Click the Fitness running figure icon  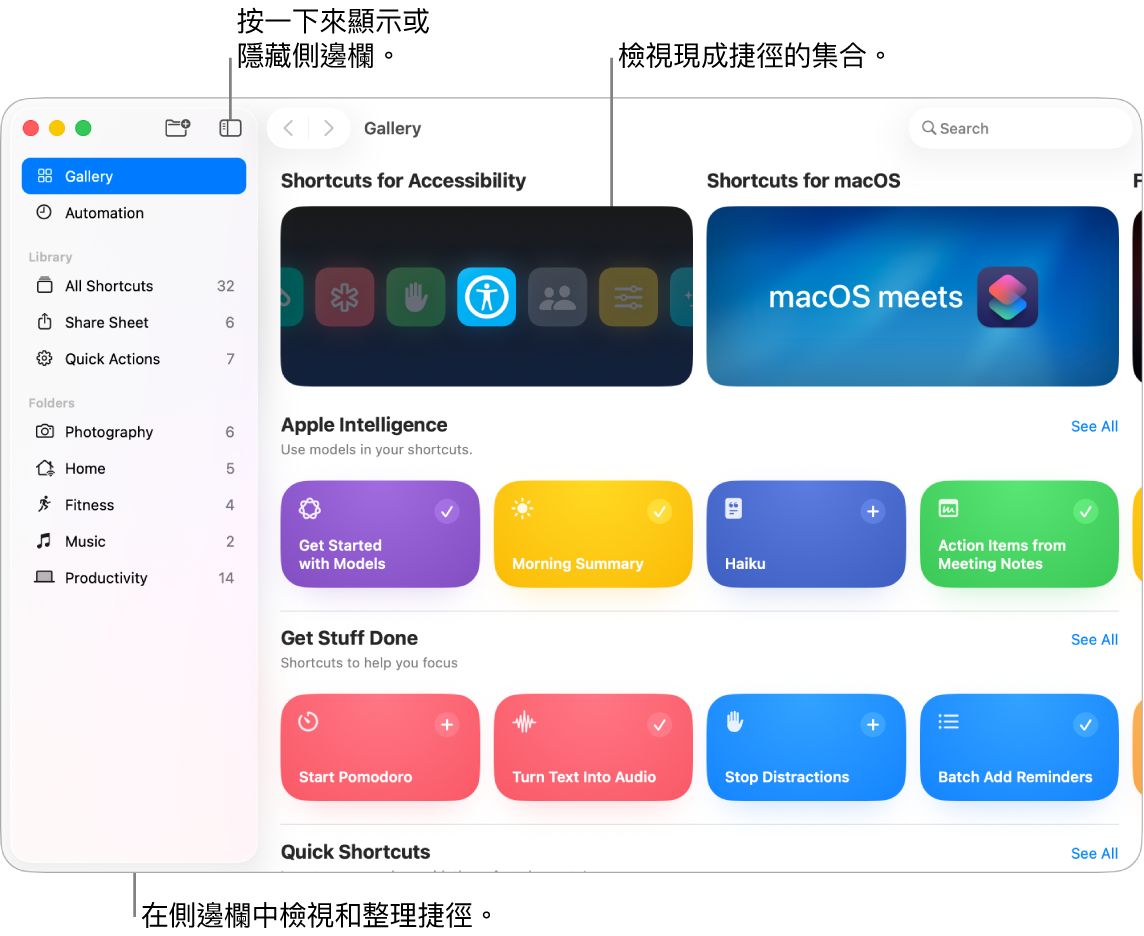(x=45, y=503)
